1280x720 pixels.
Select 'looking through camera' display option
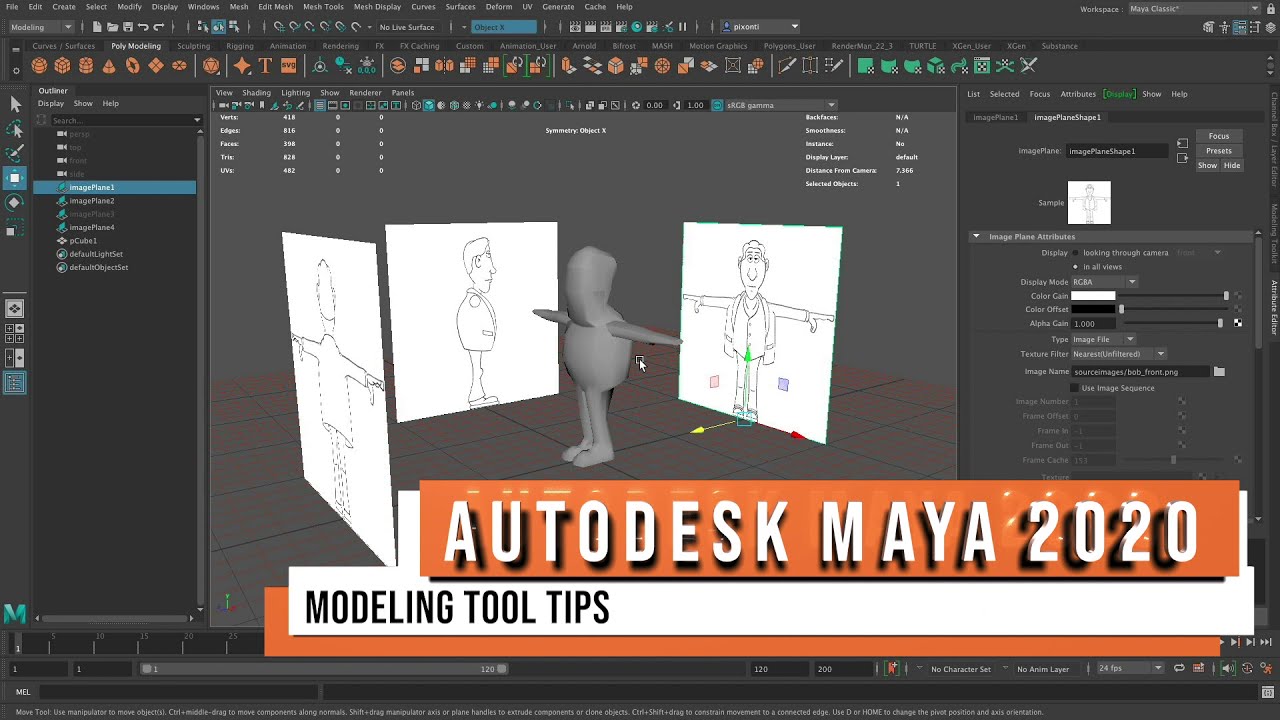1076,253
